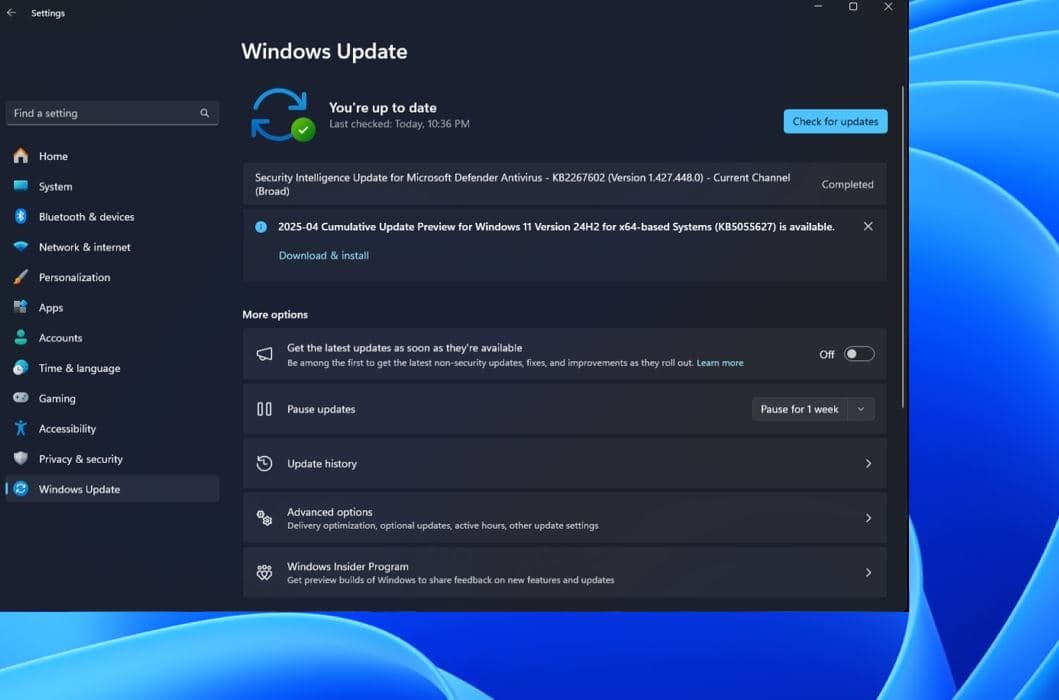This screenshot has height=700, width=1059.
Task: Click the Network & internet Wi-Fi icon
Action: (20, 247)
